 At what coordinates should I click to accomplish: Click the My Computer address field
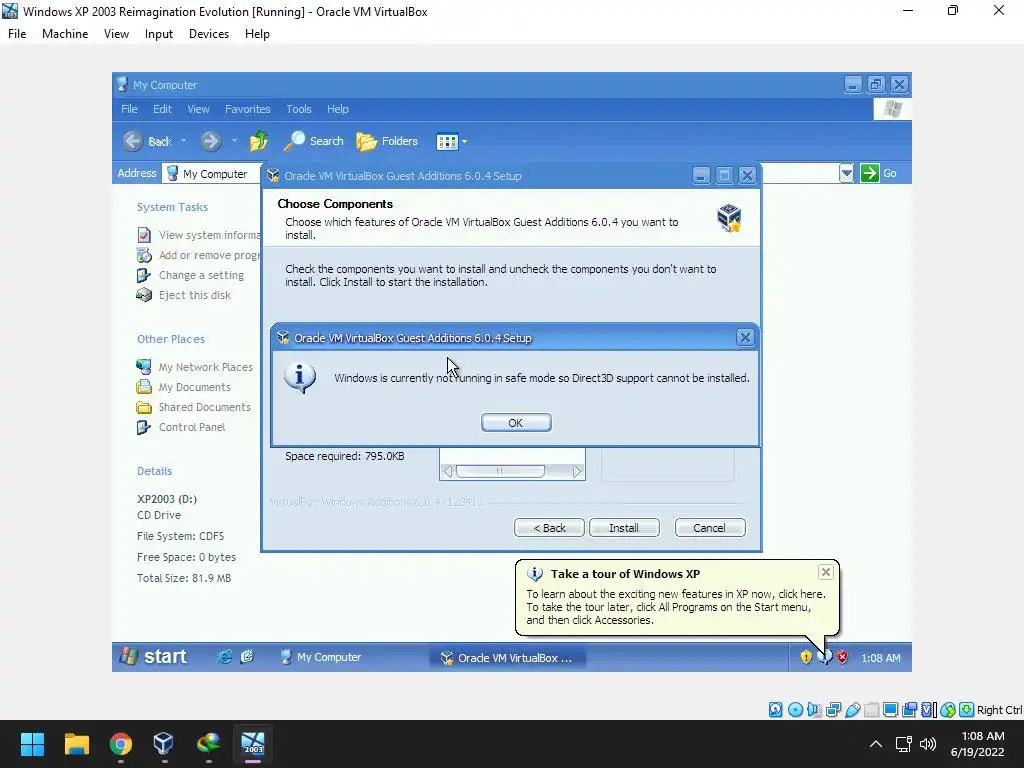pyautogui.click(x=212, y=173)
